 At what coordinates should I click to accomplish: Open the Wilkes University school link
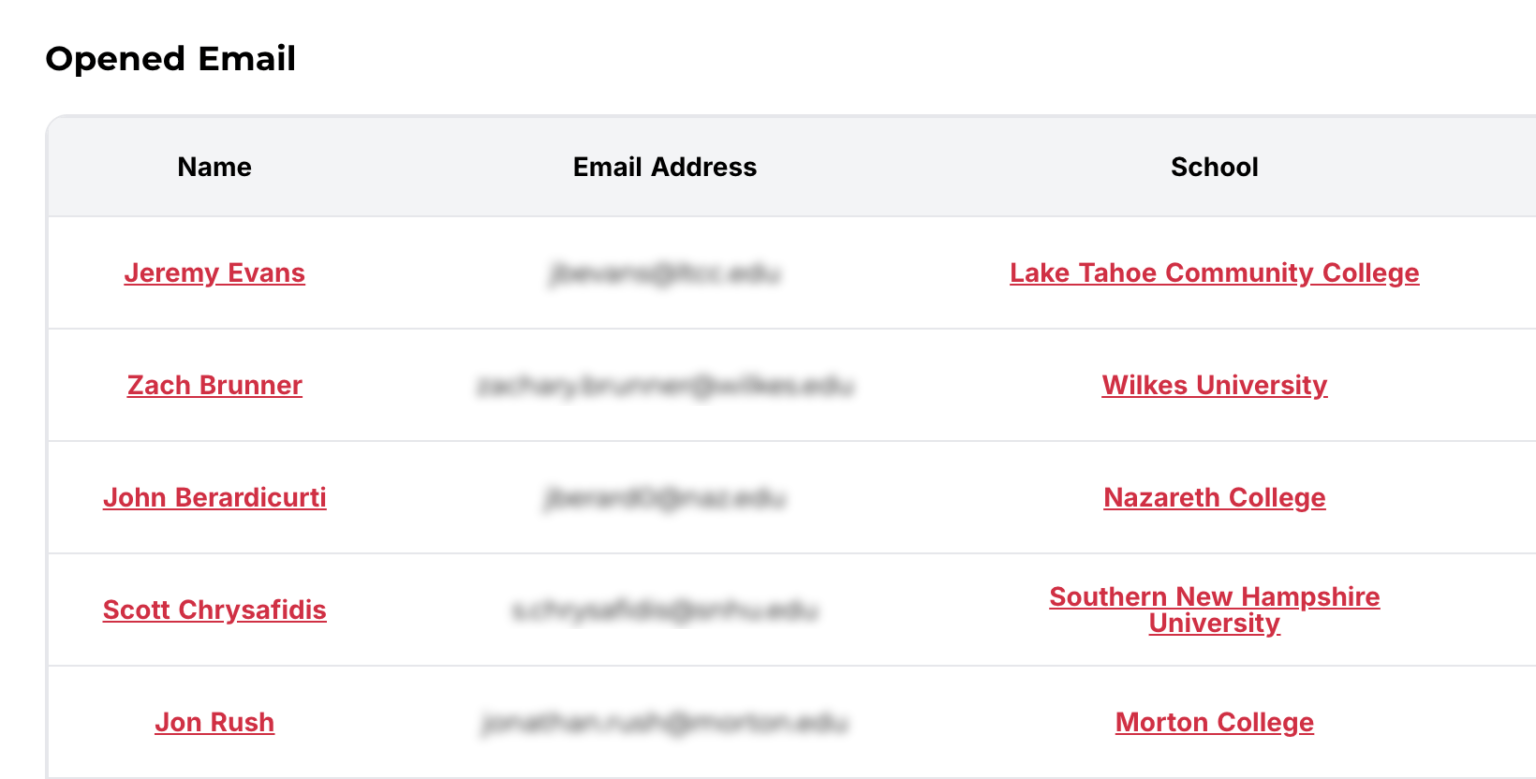point(1214,385)
